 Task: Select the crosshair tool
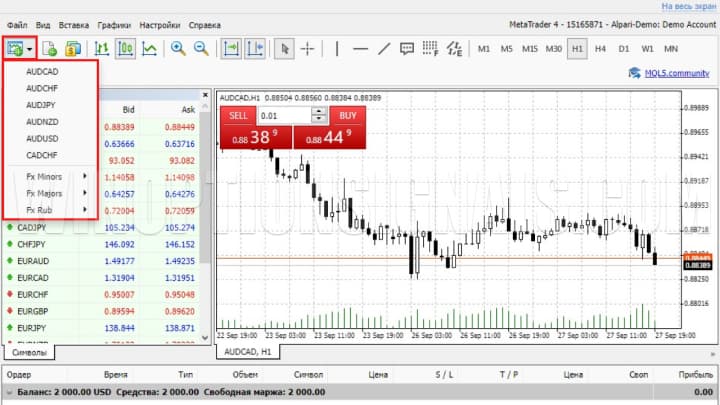(x=308, y=48)
